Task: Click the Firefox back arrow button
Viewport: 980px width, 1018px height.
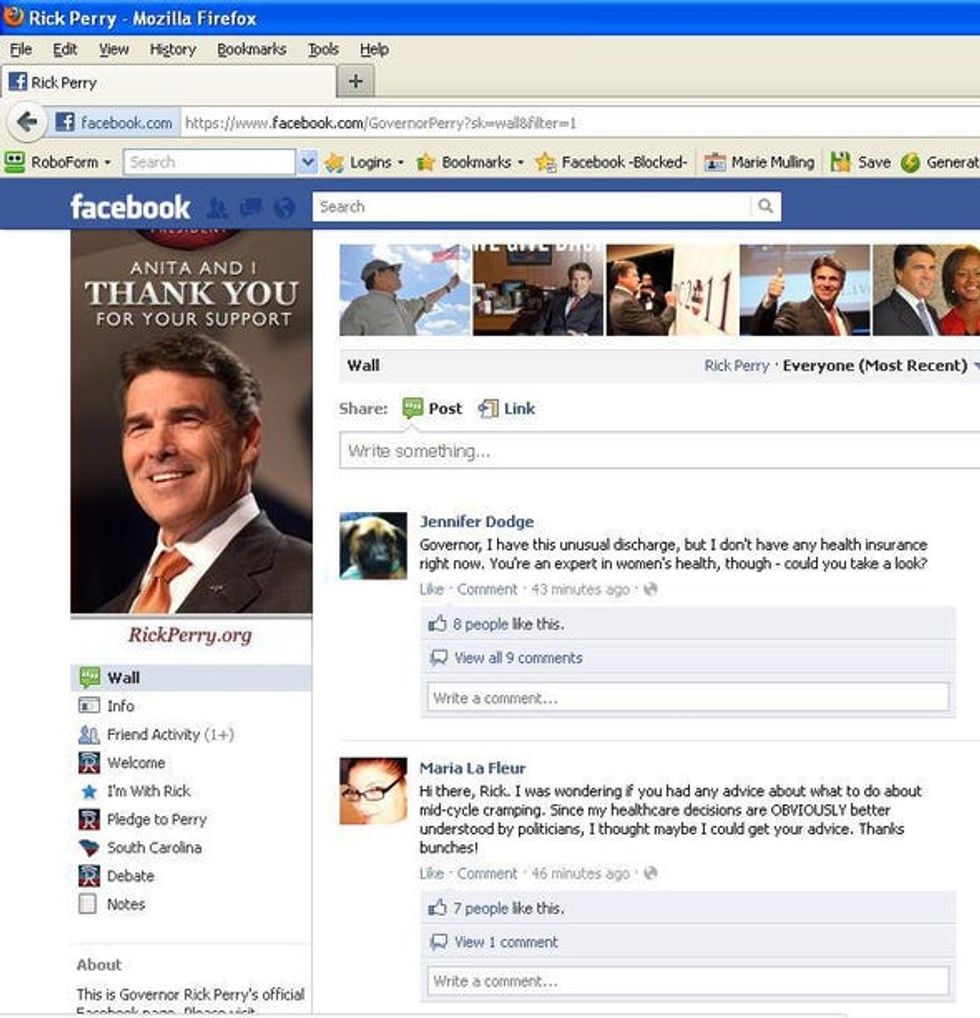Action: tap(27, 122)
